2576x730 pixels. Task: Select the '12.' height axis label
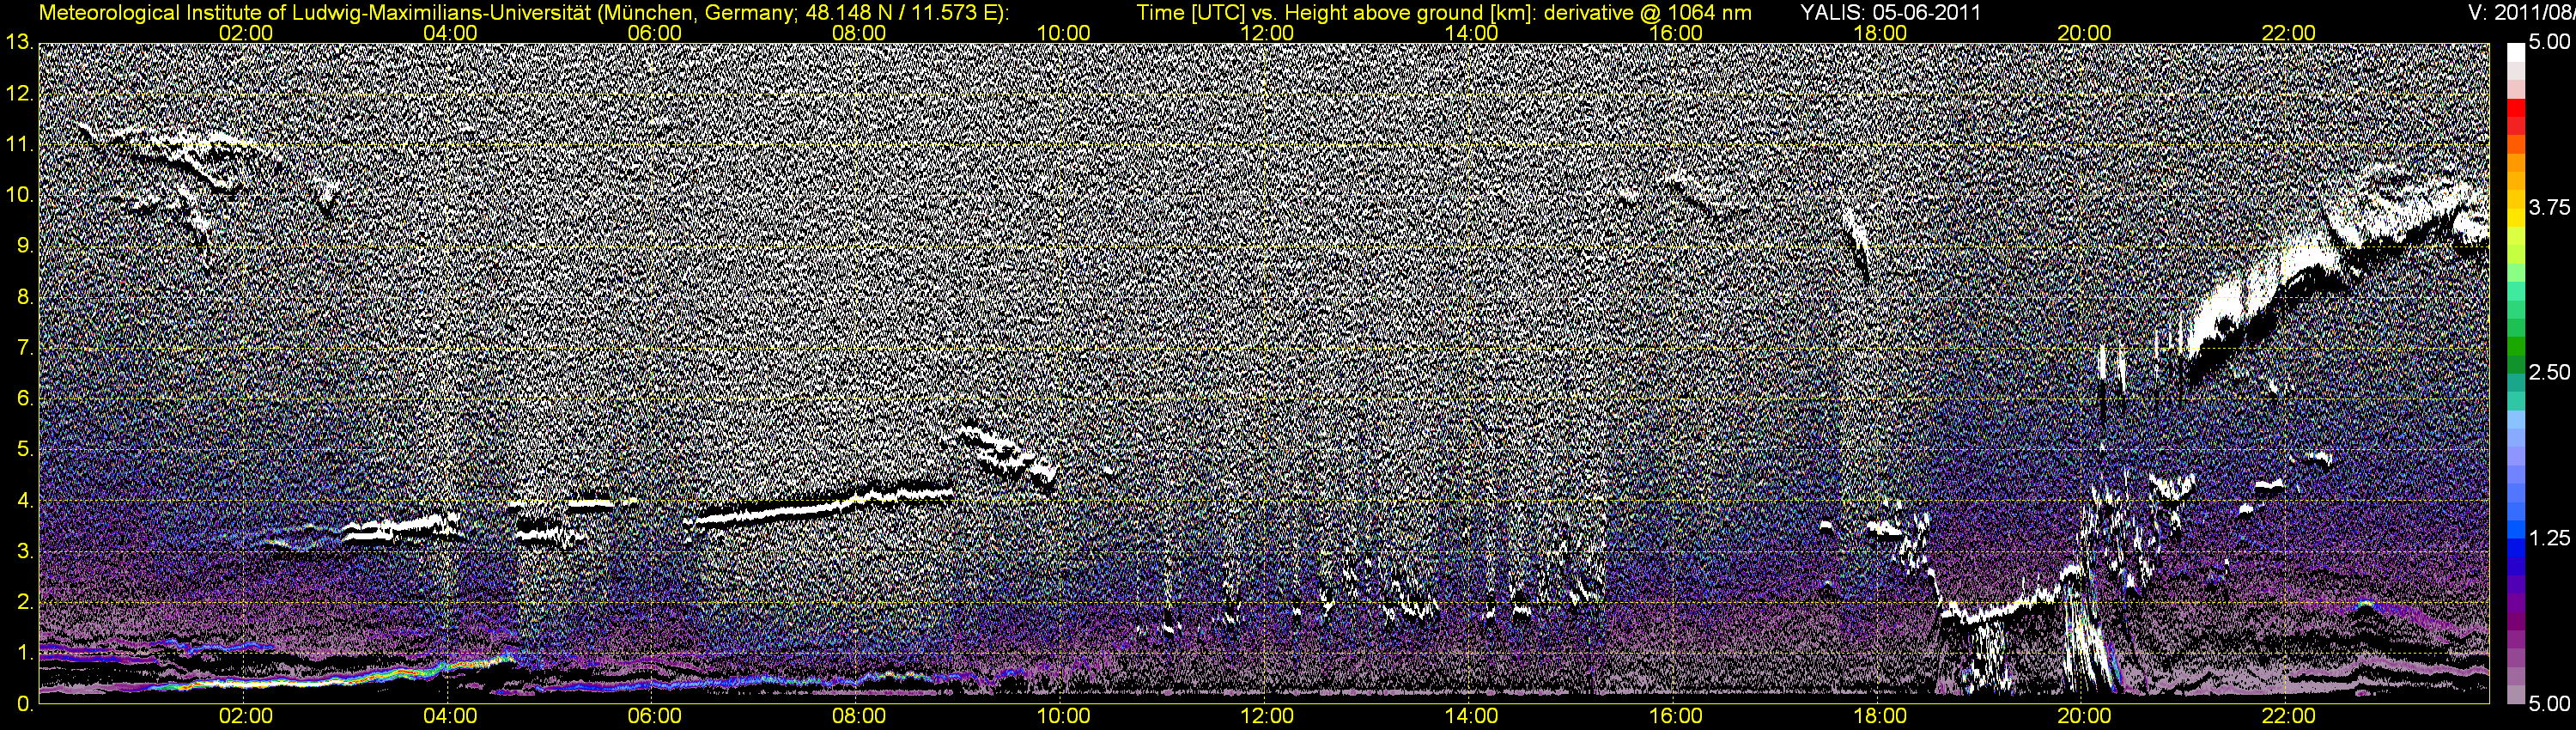(x=19, y=94)
